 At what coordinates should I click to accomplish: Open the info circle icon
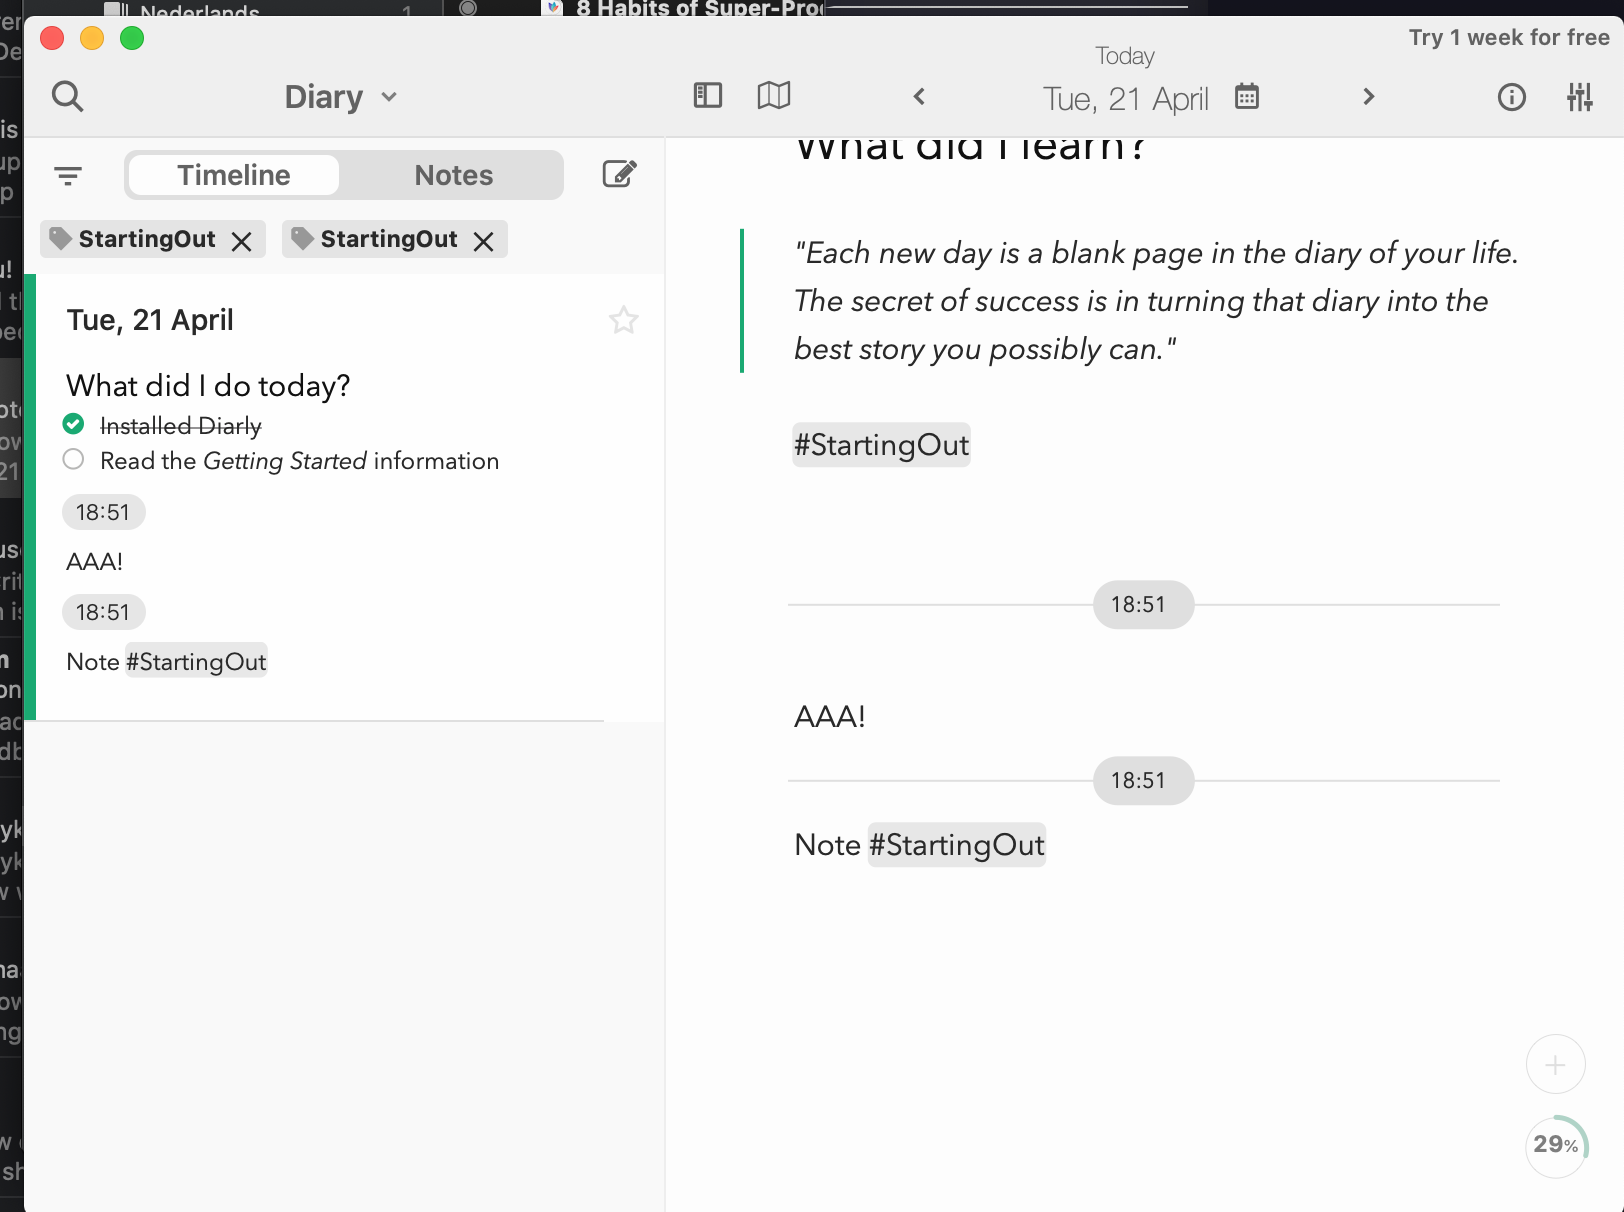click(x=1512, y=97)
